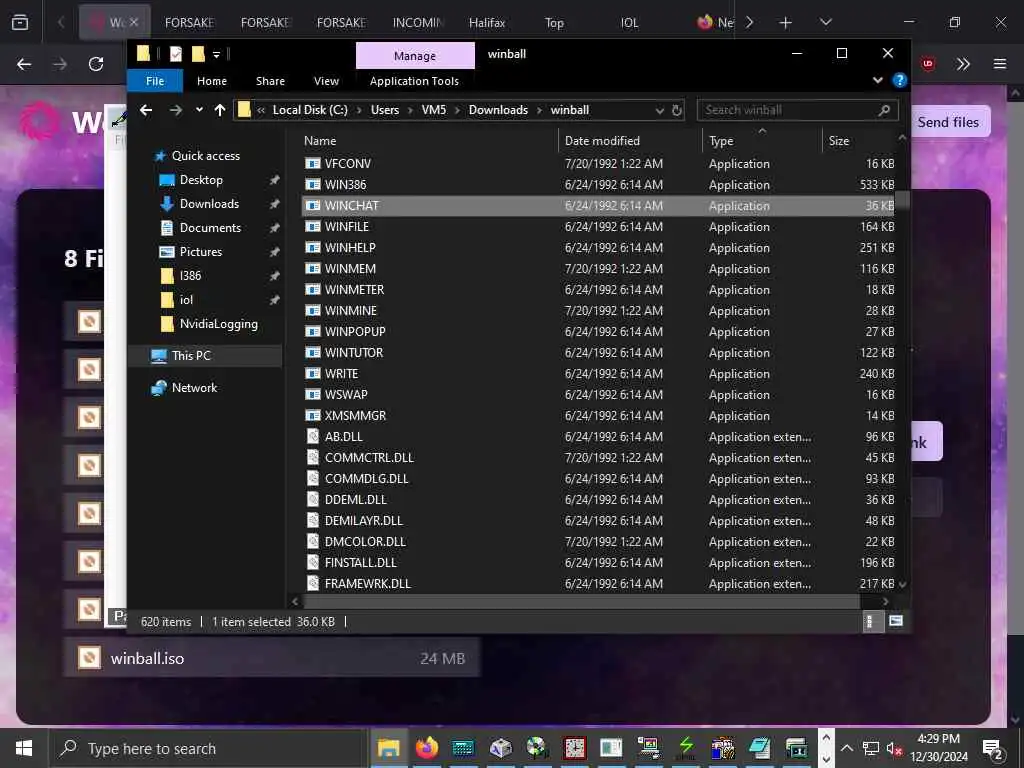
Task: Click the uBlock extension icon in browser
Action: 927,64
